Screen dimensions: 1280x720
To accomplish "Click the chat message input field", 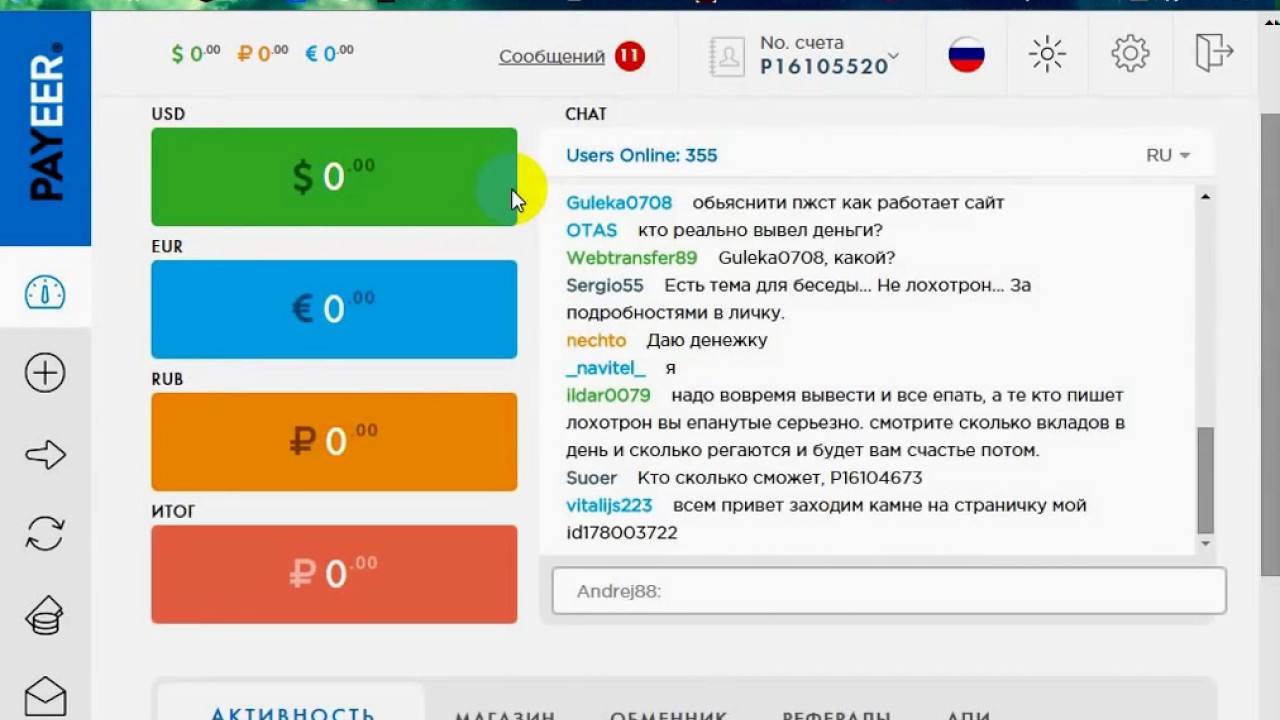I will (x=888, y=591).
